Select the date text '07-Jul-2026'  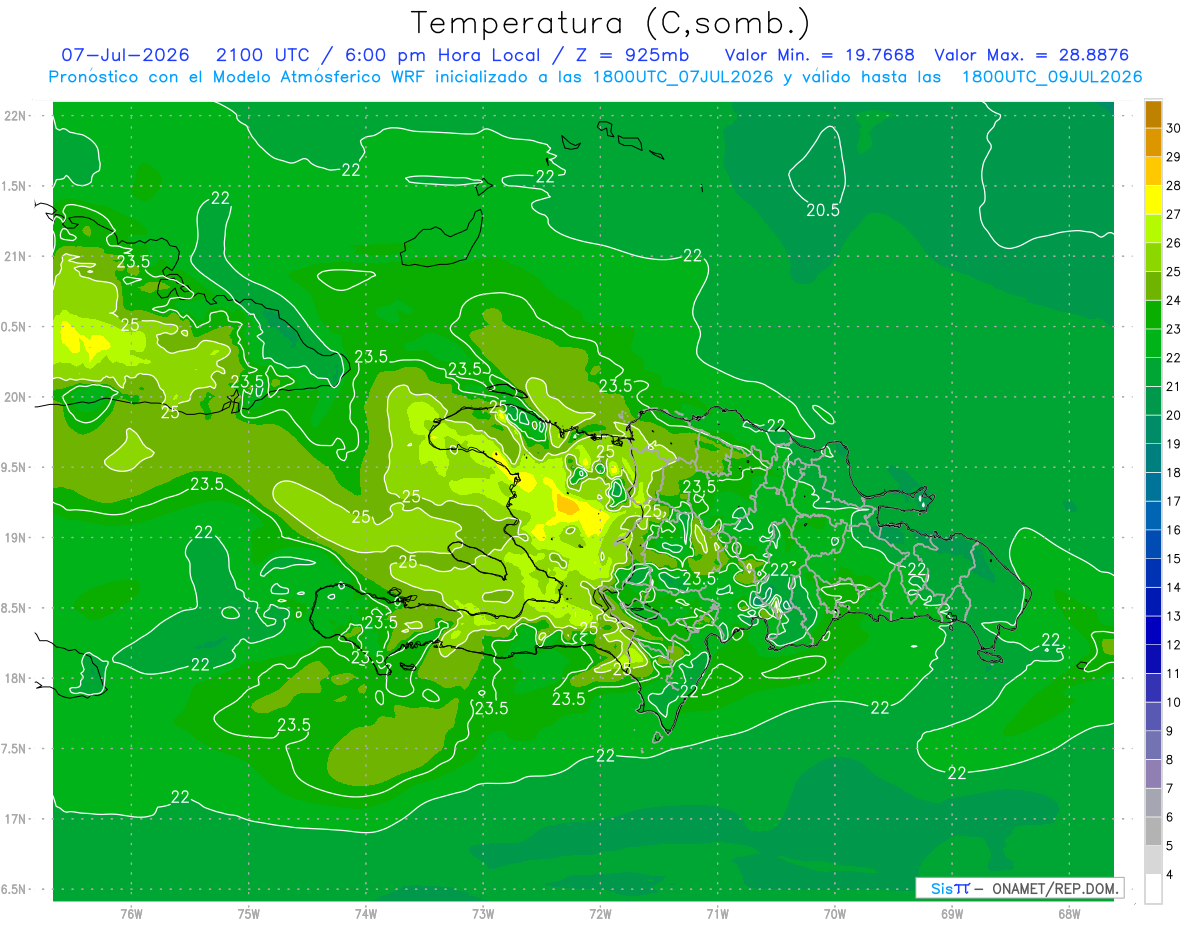pos(125,55)
